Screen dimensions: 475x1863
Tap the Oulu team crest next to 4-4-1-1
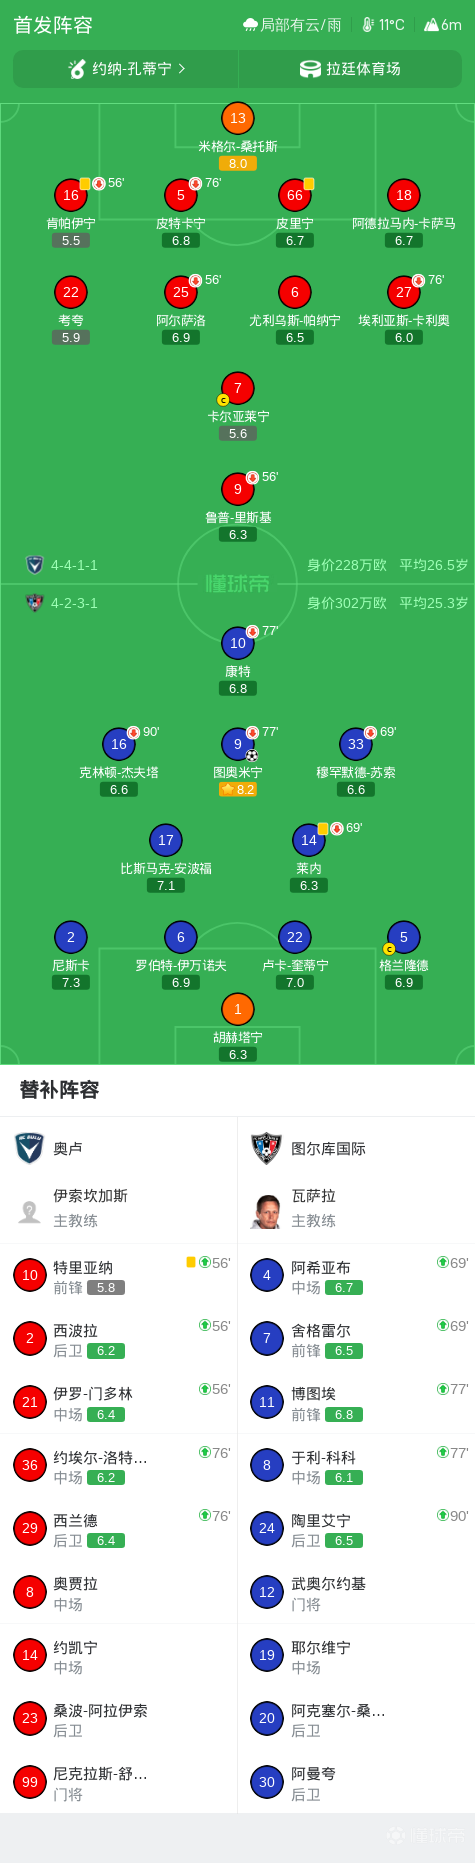click(34, 565)
